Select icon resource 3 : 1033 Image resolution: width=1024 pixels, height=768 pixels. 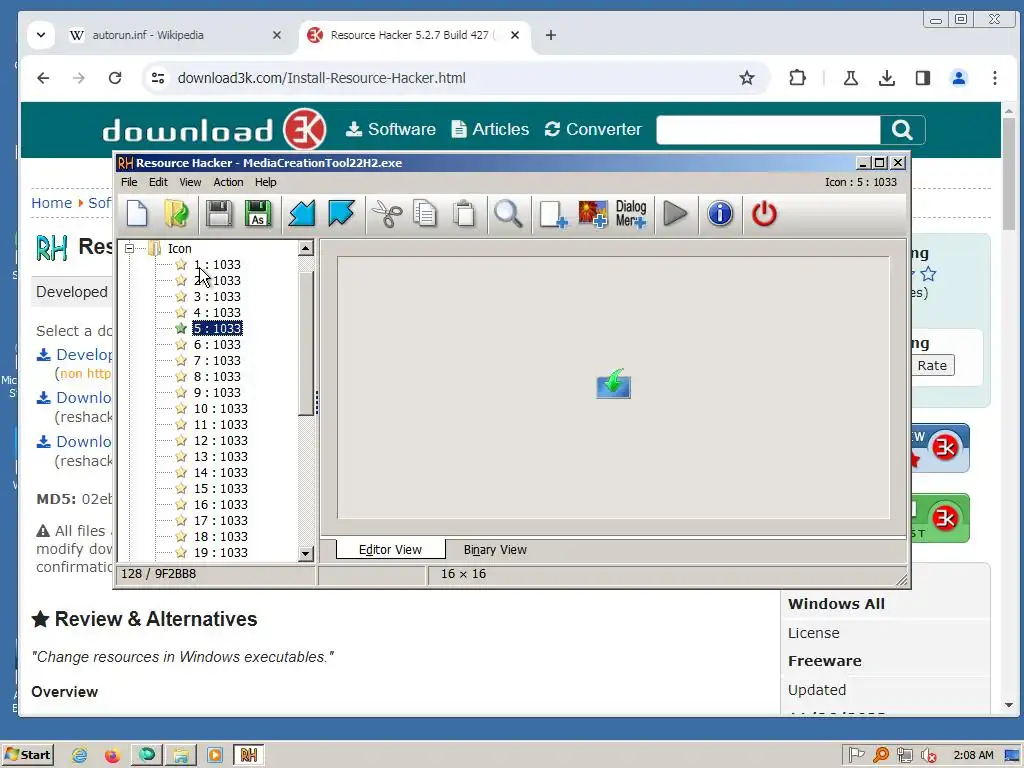pyautogui.click(x=217, y=296)
